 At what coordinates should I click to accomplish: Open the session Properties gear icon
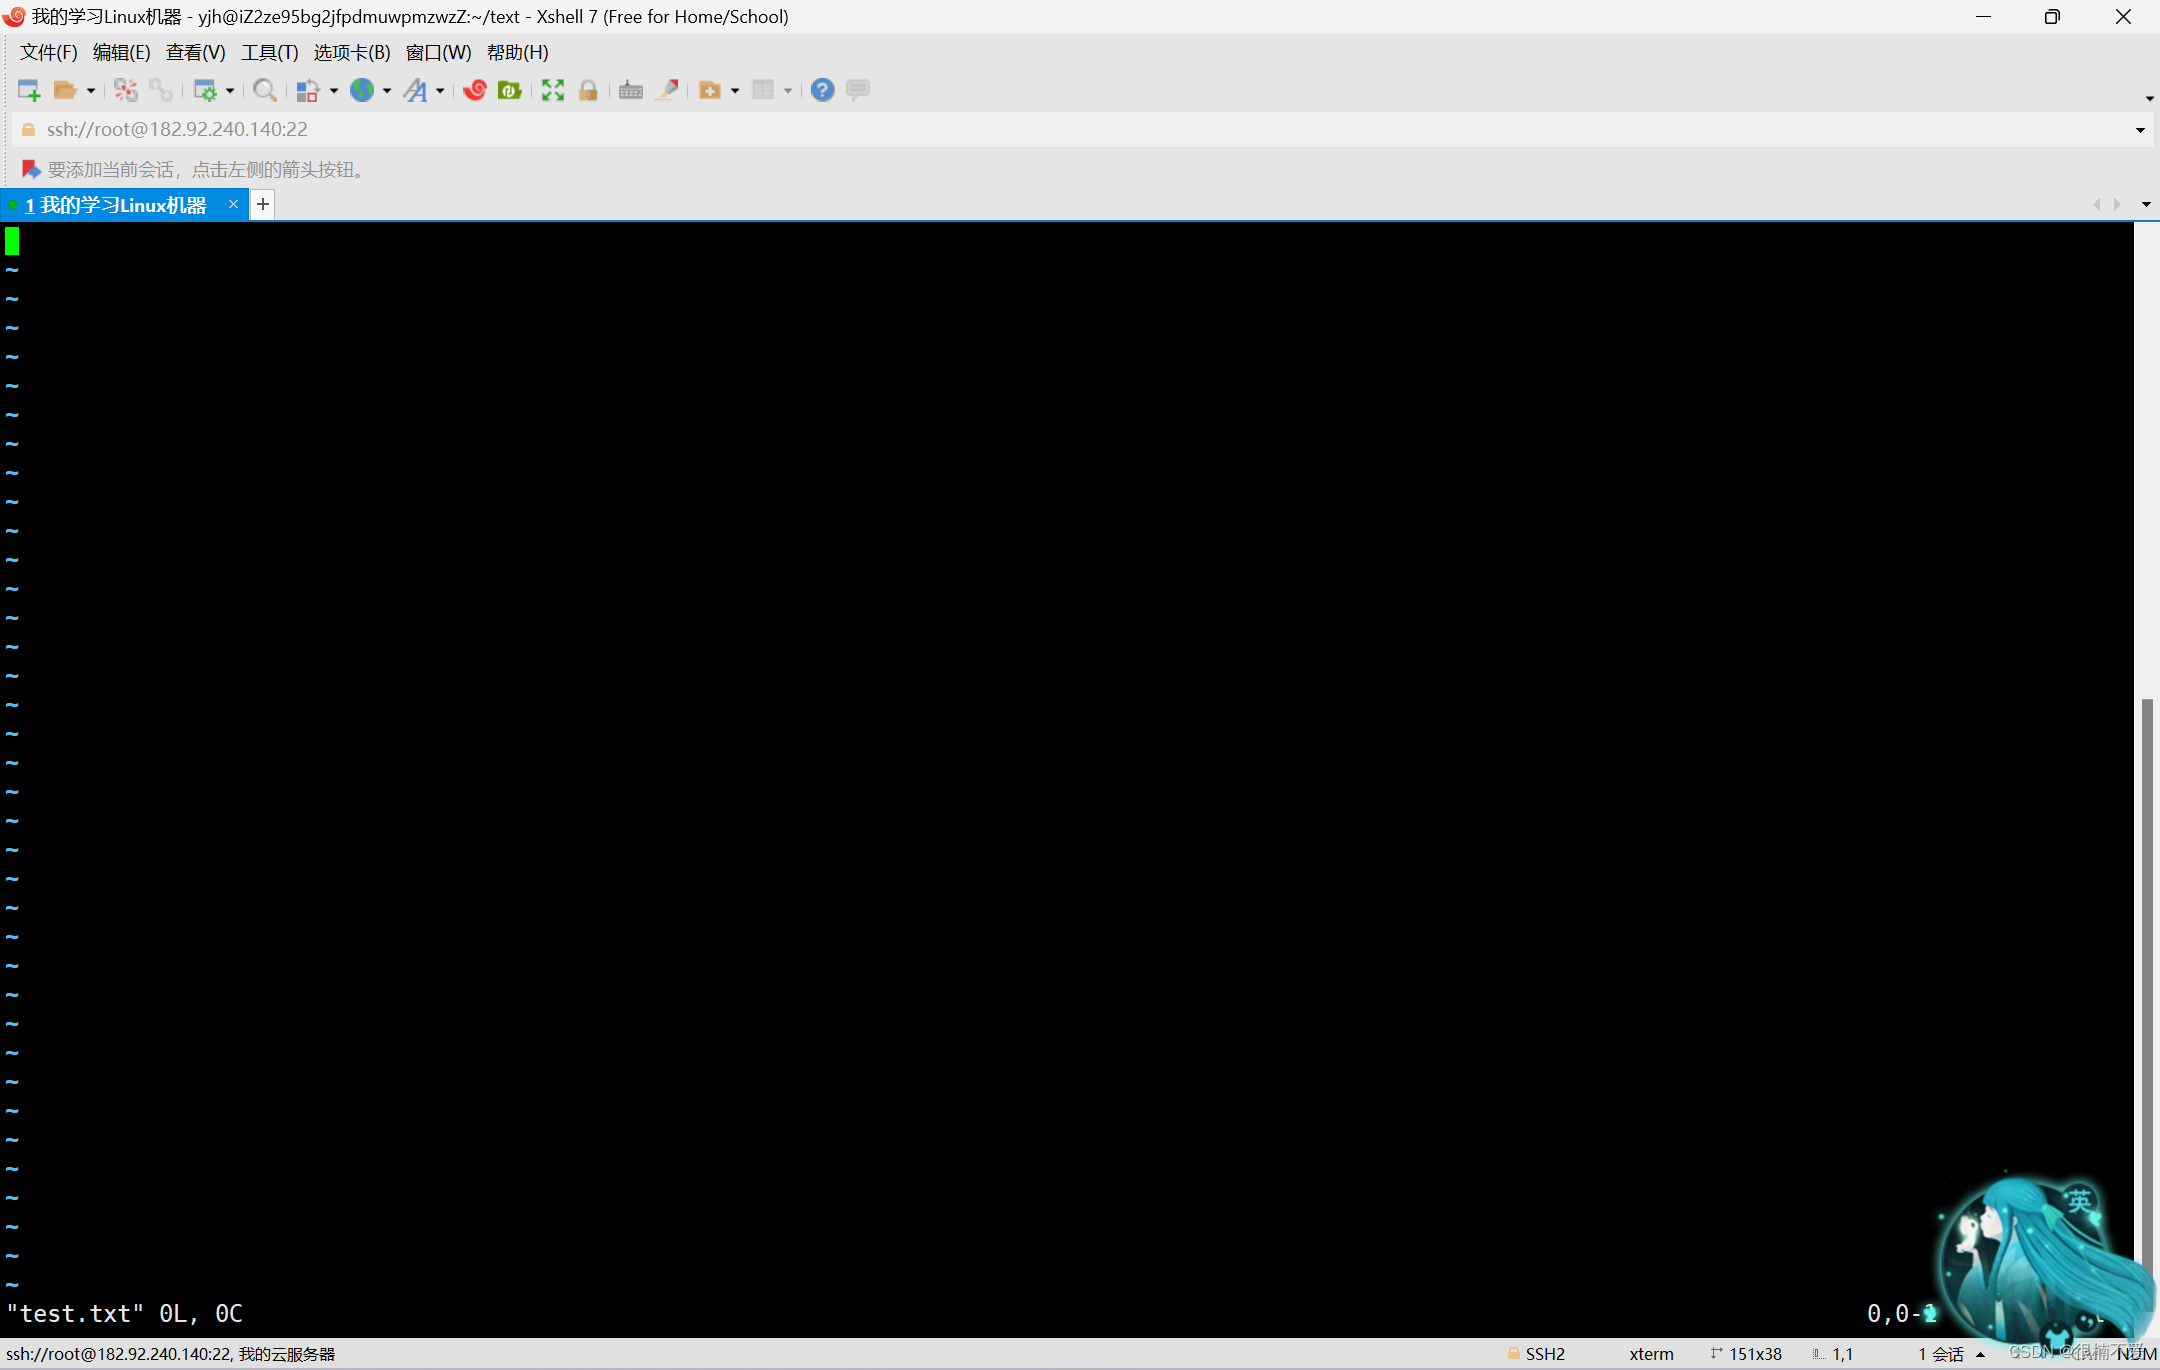205,90
